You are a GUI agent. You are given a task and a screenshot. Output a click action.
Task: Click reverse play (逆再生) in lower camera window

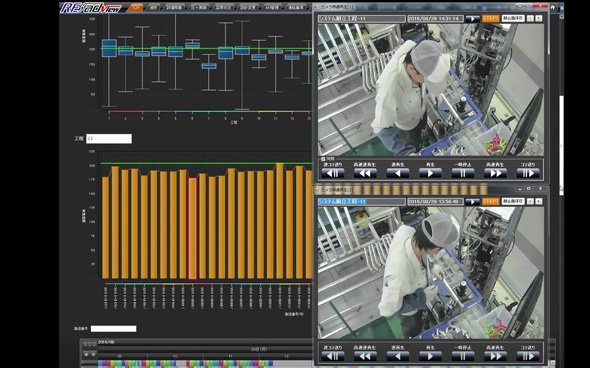coord(398,356)
